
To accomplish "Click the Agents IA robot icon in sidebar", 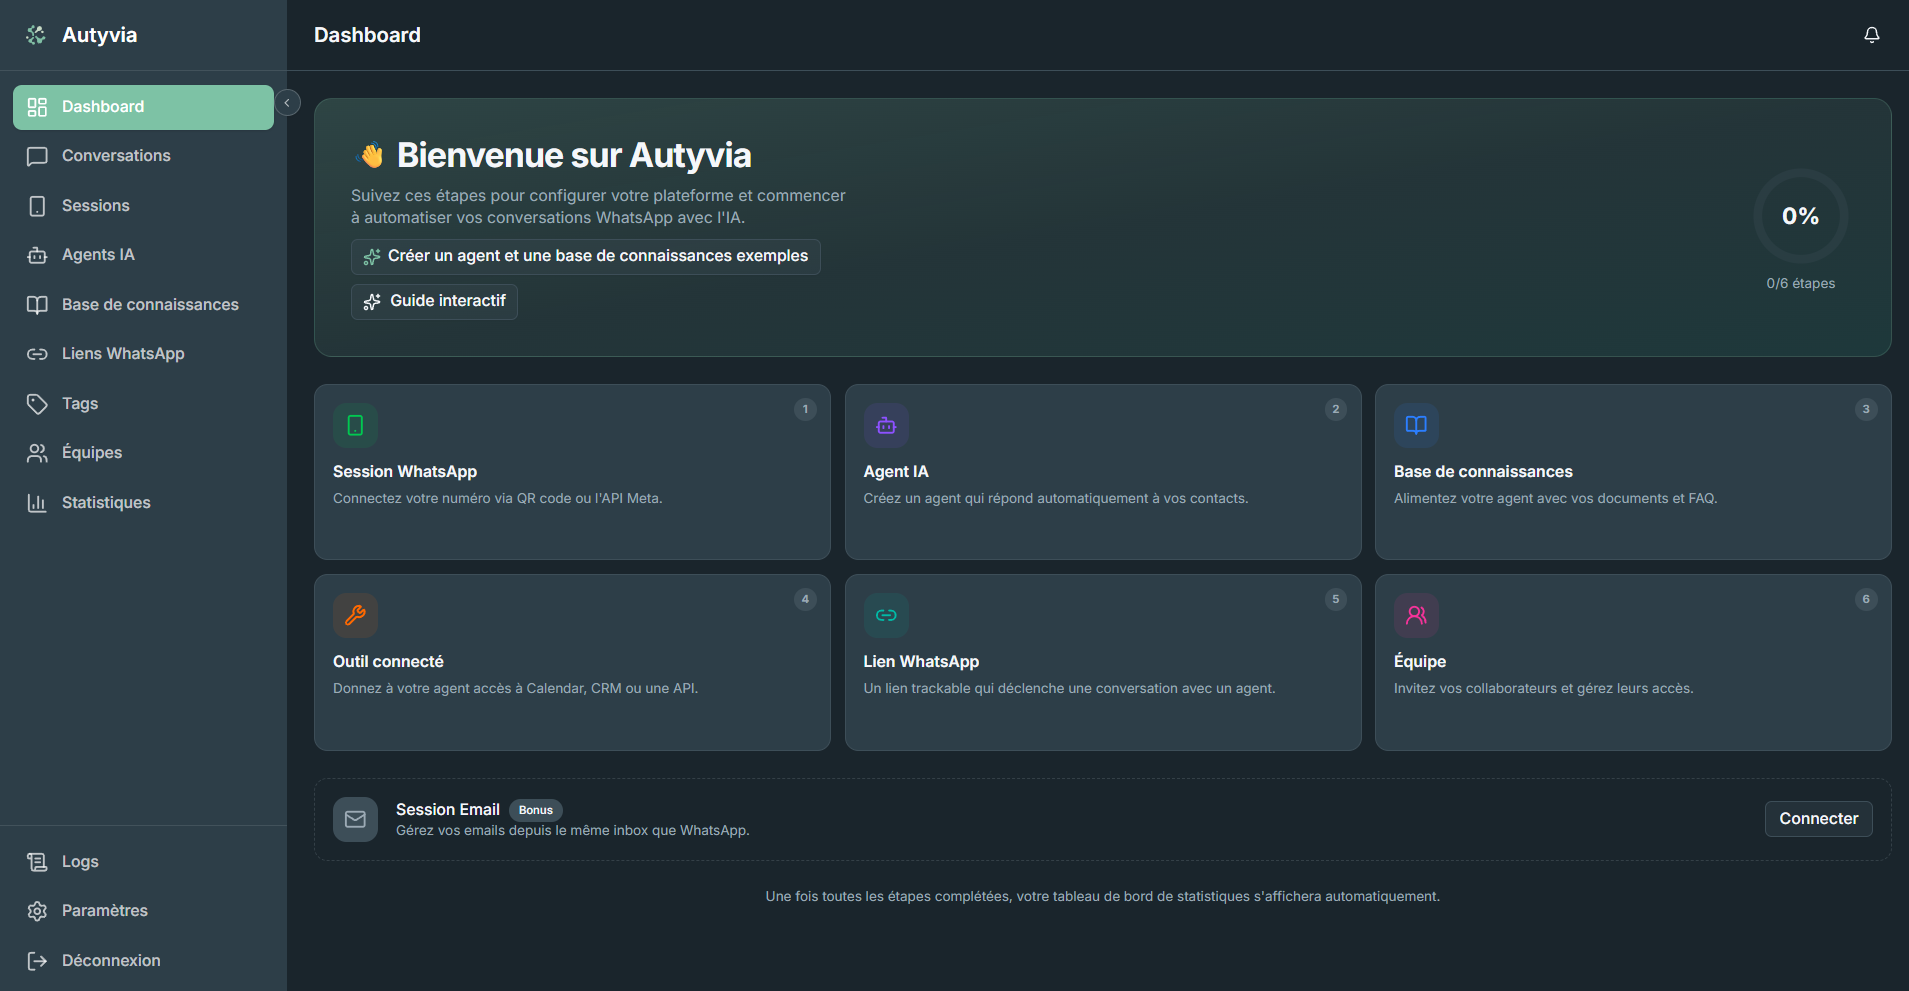I will pyautogui.click(x=37, y=255).
